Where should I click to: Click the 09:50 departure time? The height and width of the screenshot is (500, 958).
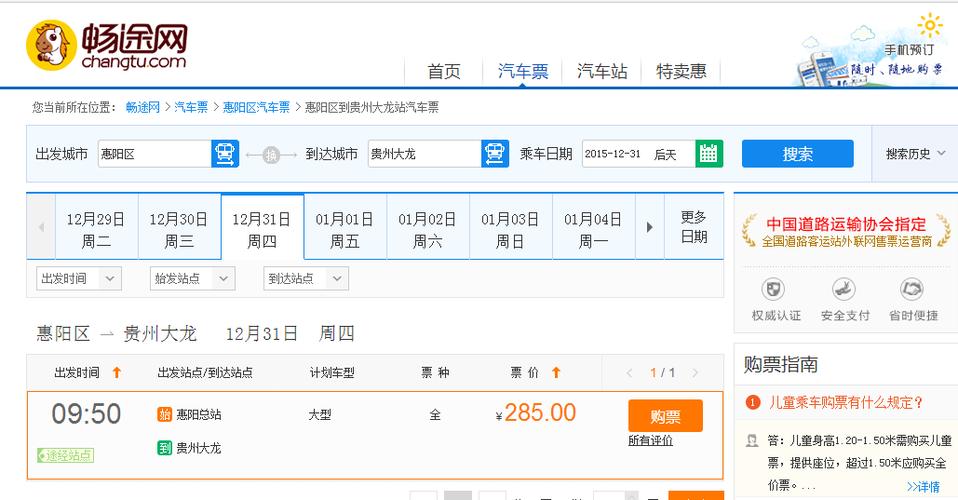pos(86,414)
